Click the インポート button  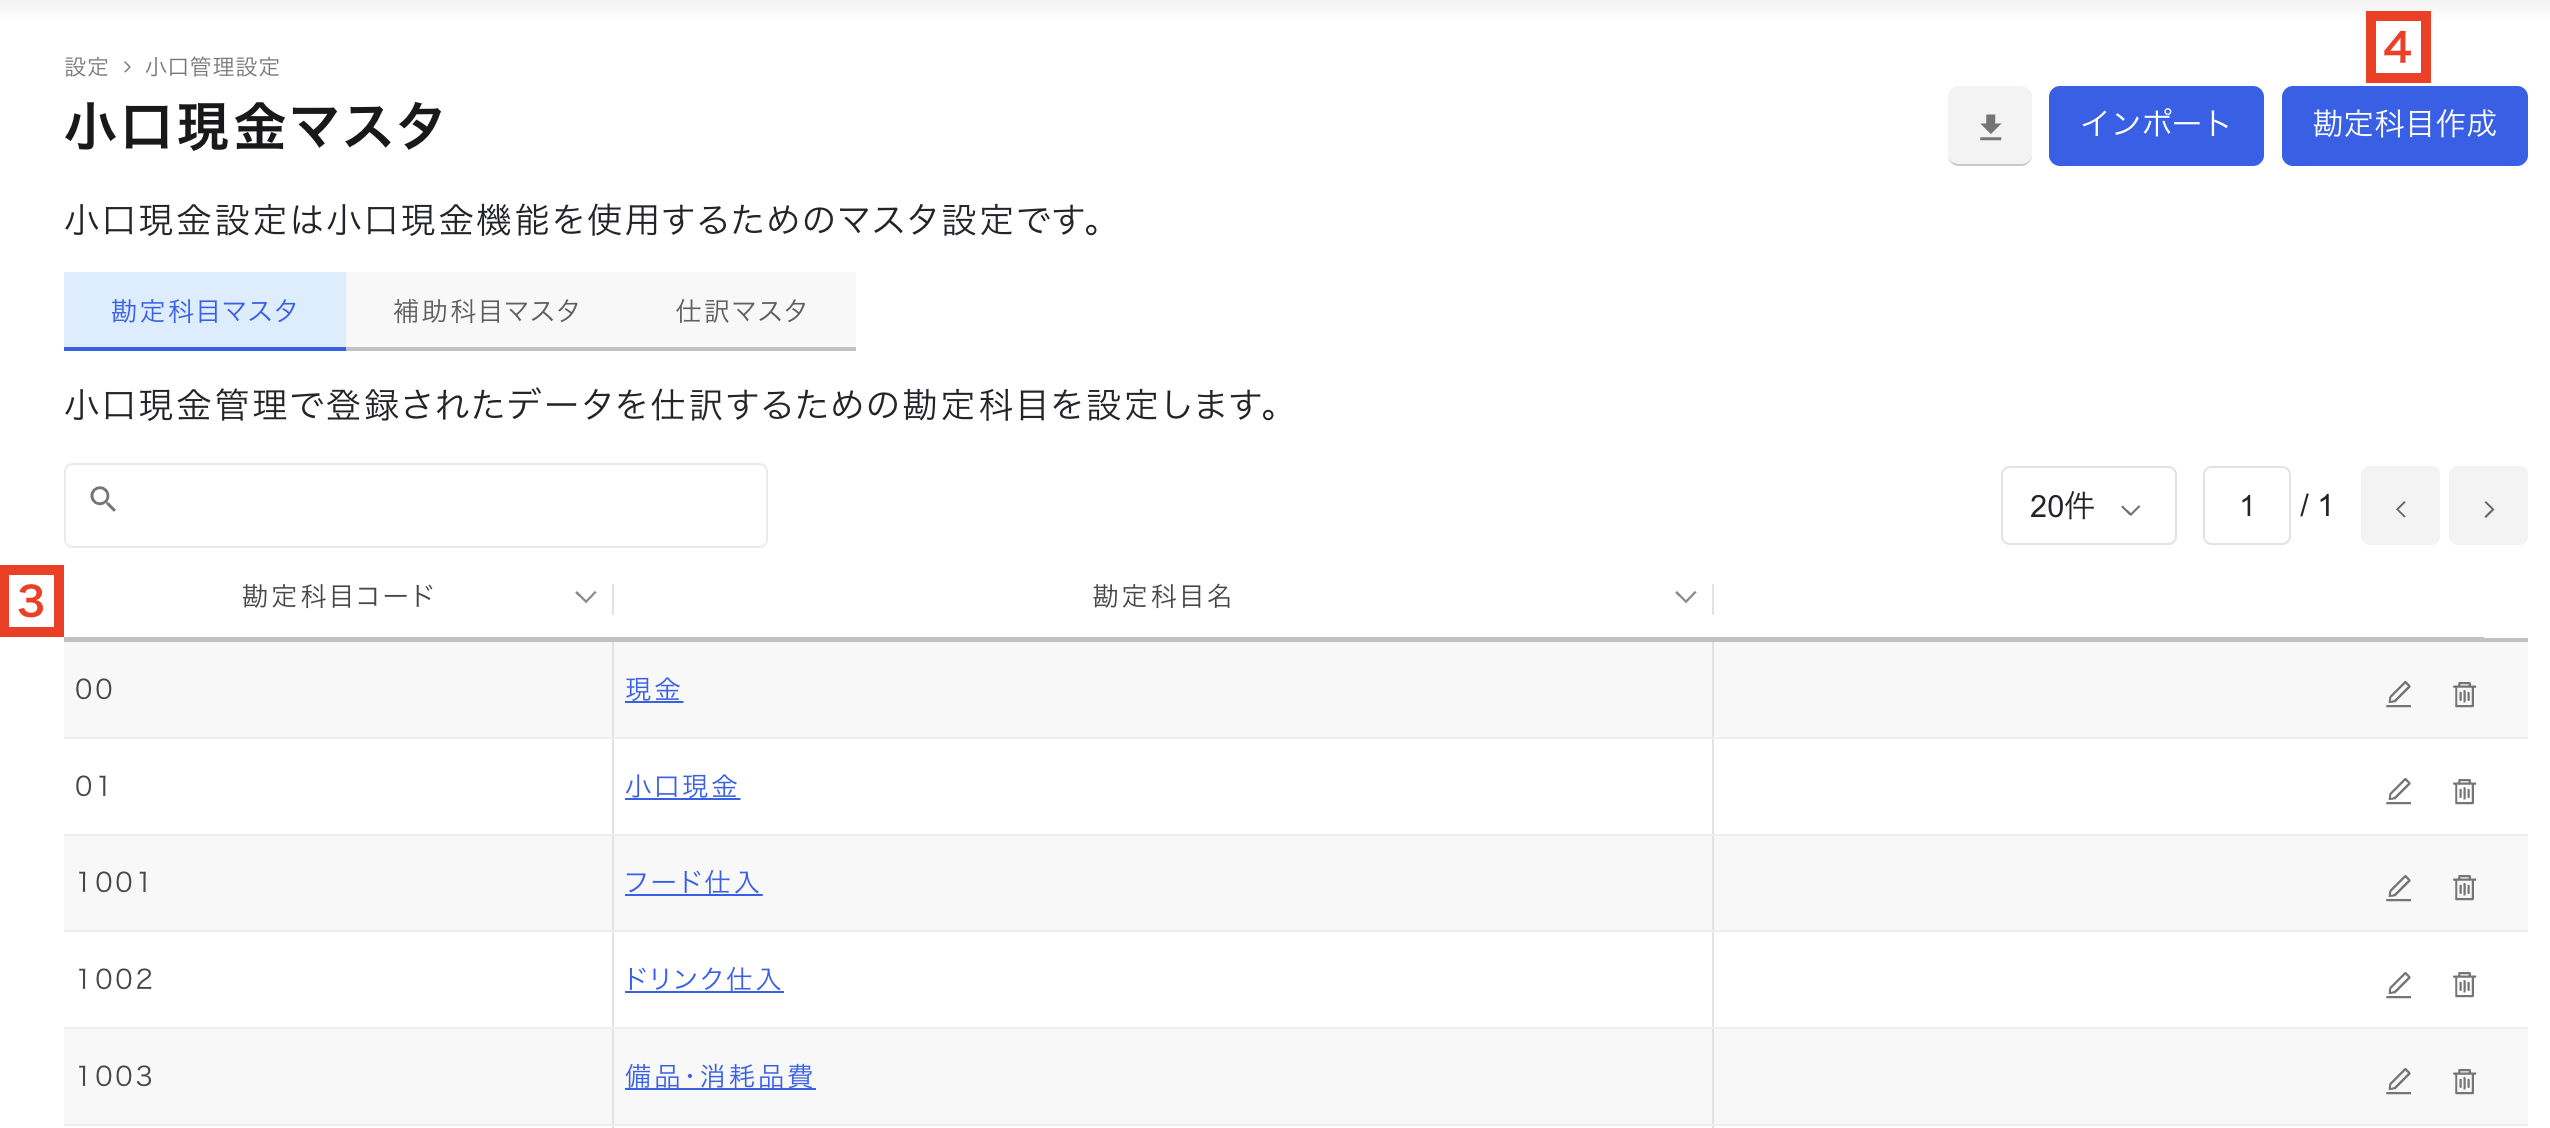[x=2155, y=125]
